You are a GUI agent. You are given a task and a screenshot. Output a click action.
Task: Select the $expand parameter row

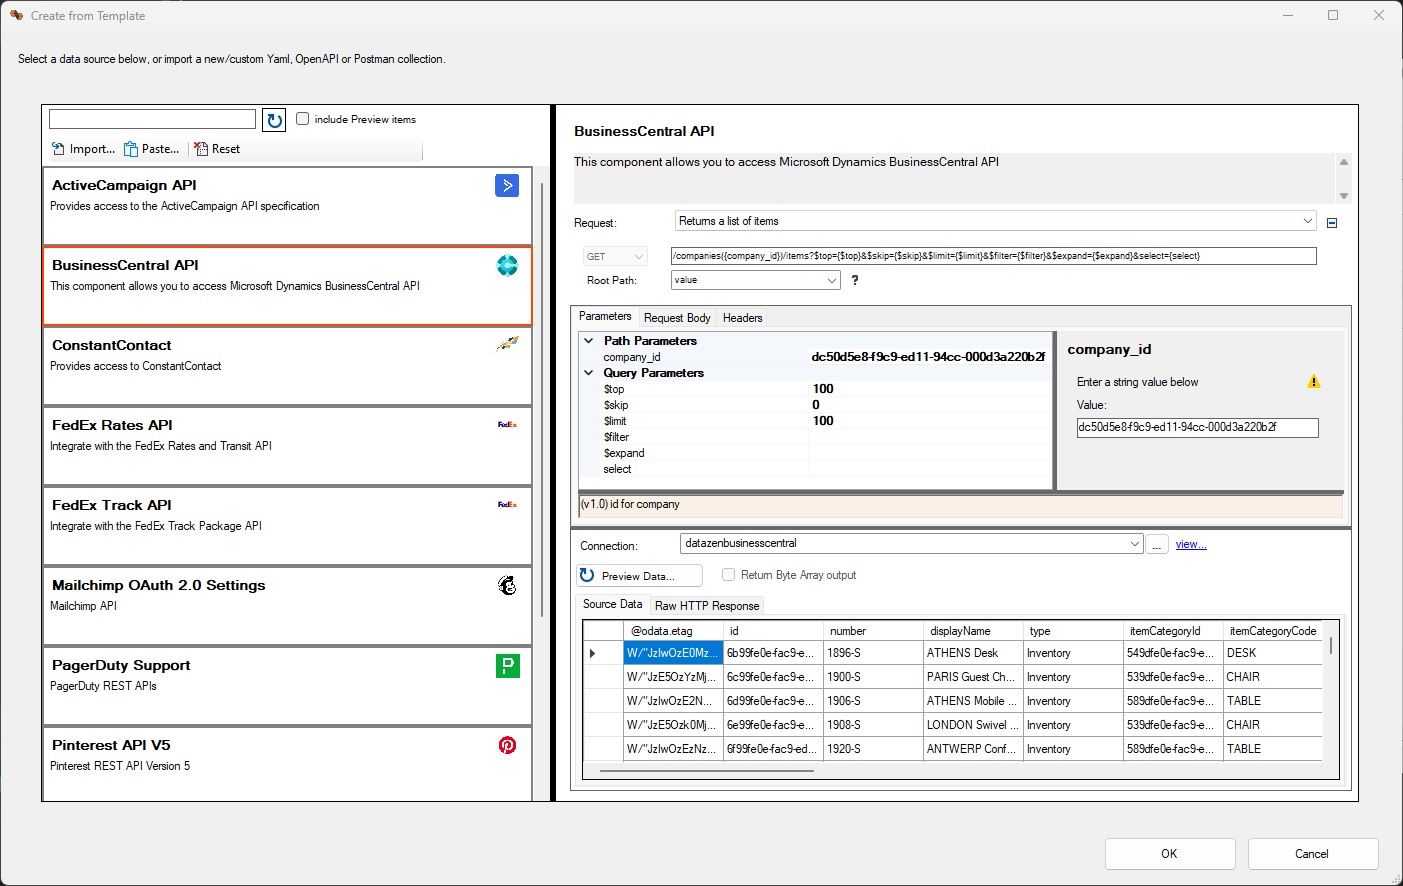point(814,453)
